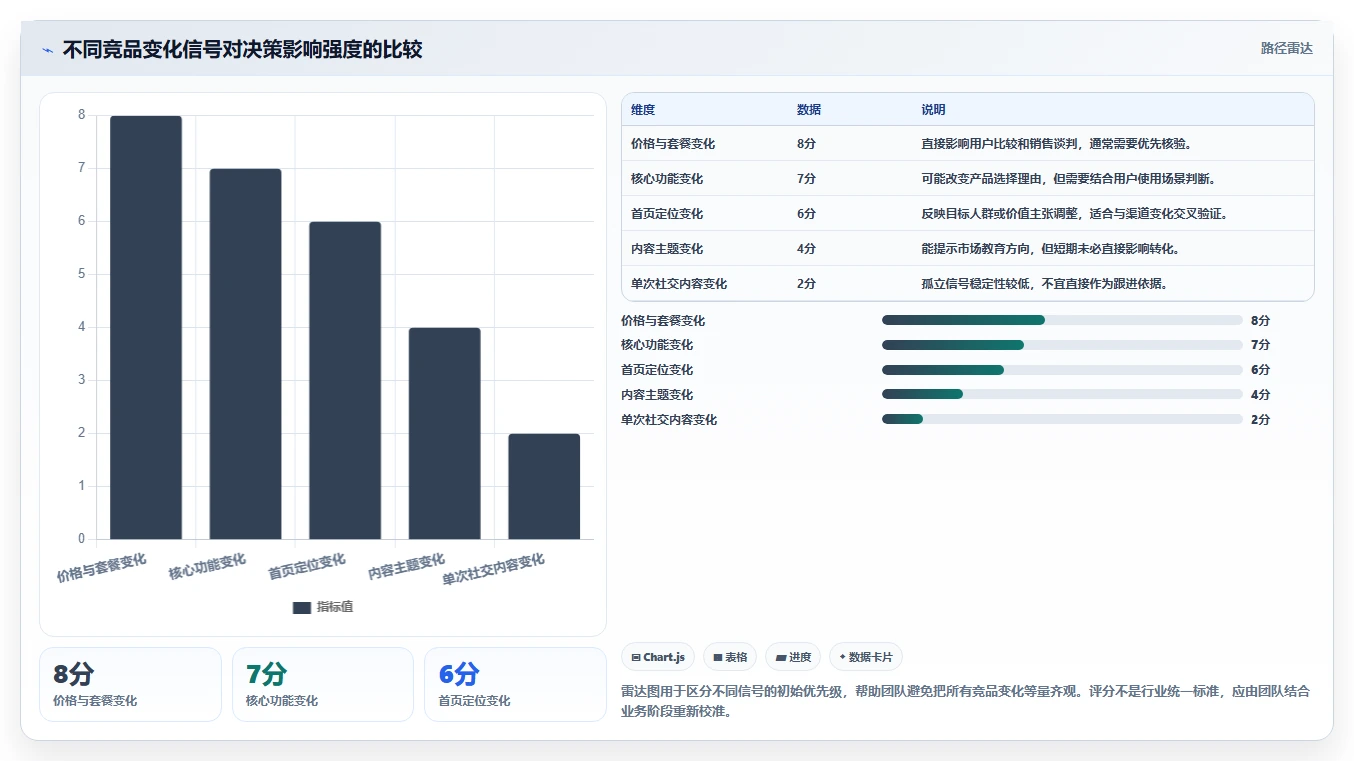Click the x-axis label 内容主题变化
This screenshot has height=761, width=1354.
pyautogui.click(x=406, y=567)
